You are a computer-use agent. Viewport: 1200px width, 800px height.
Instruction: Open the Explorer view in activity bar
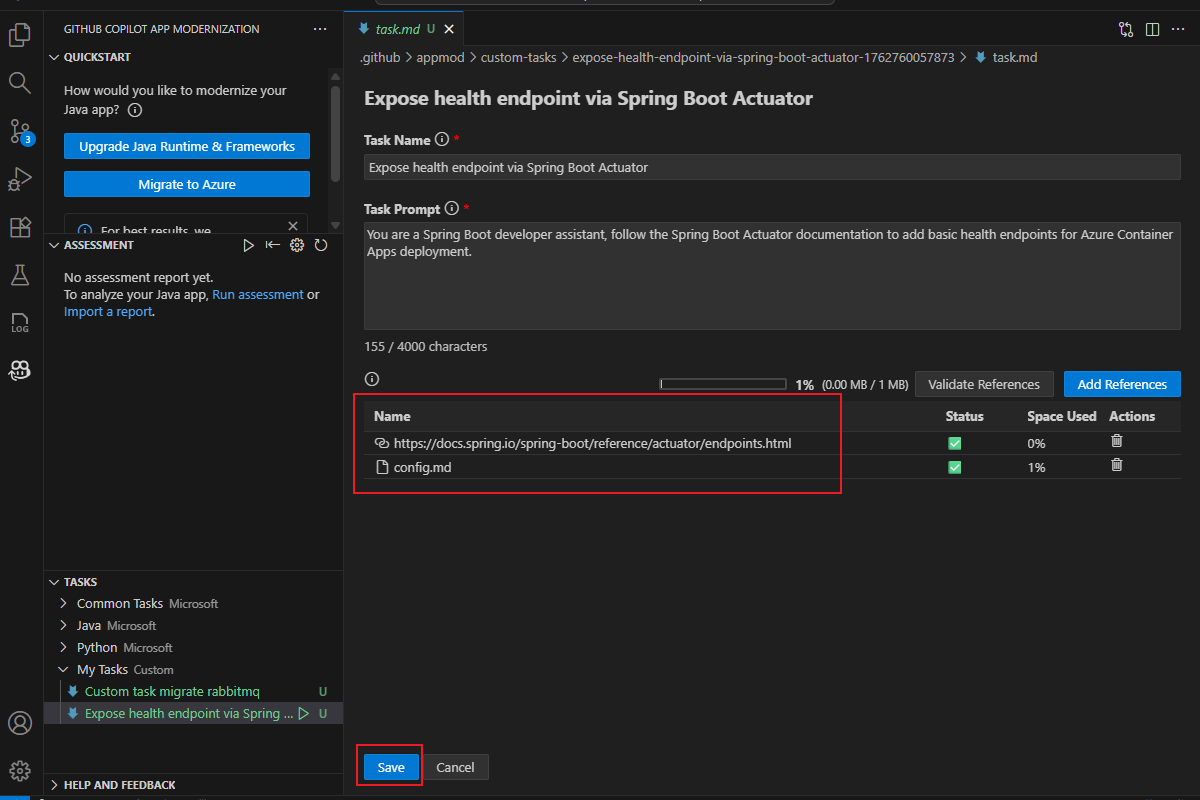pos(20,36)
